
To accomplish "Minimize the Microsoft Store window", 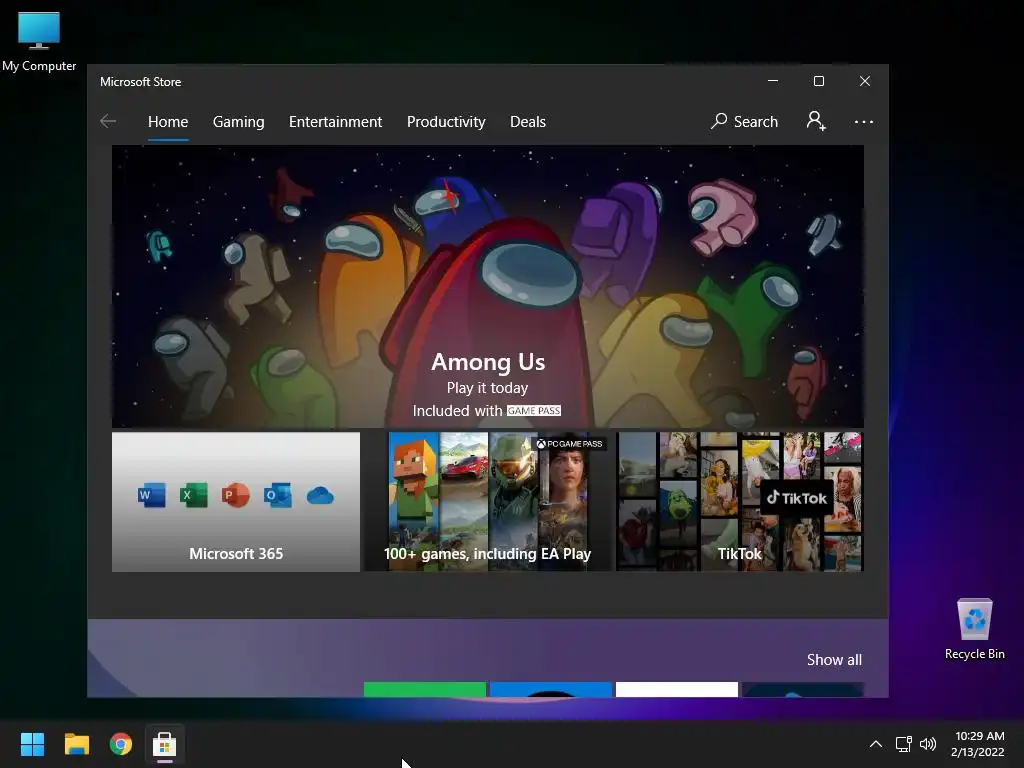I will [x=773, y=81].
